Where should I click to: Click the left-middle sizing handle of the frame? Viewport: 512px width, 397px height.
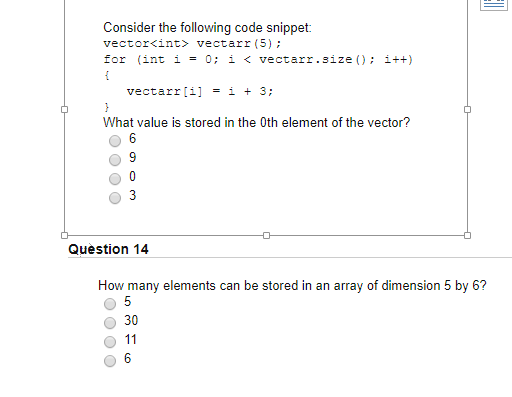65,109
